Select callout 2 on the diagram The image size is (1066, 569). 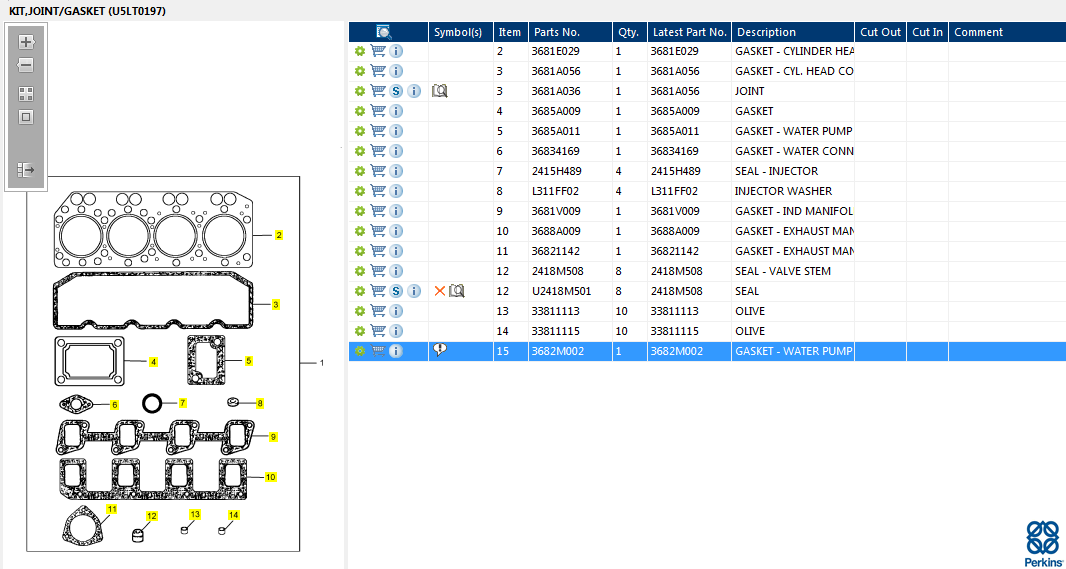(279, 236)
